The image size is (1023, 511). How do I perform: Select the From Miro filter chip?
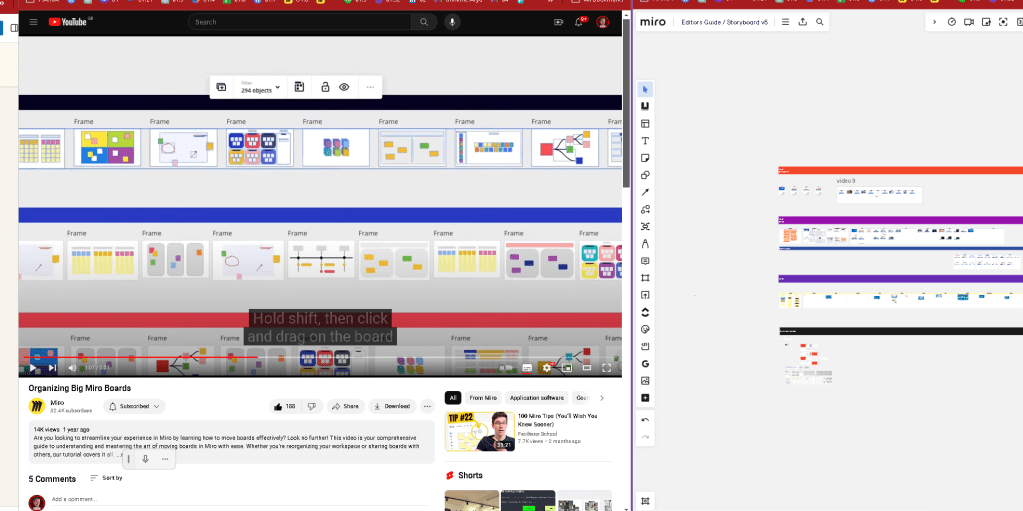point(483,397)
